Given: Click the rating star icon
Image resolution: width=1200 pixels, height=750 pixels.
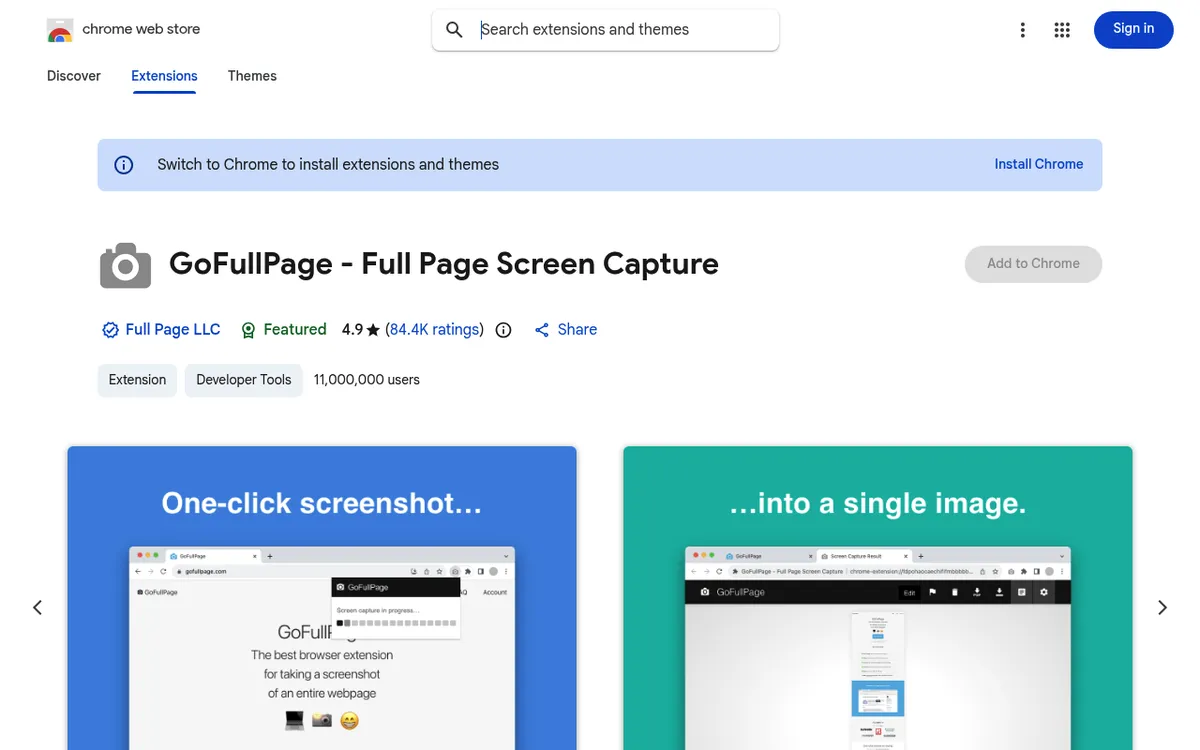Looking at the screenshot, I should pos(373,330).
